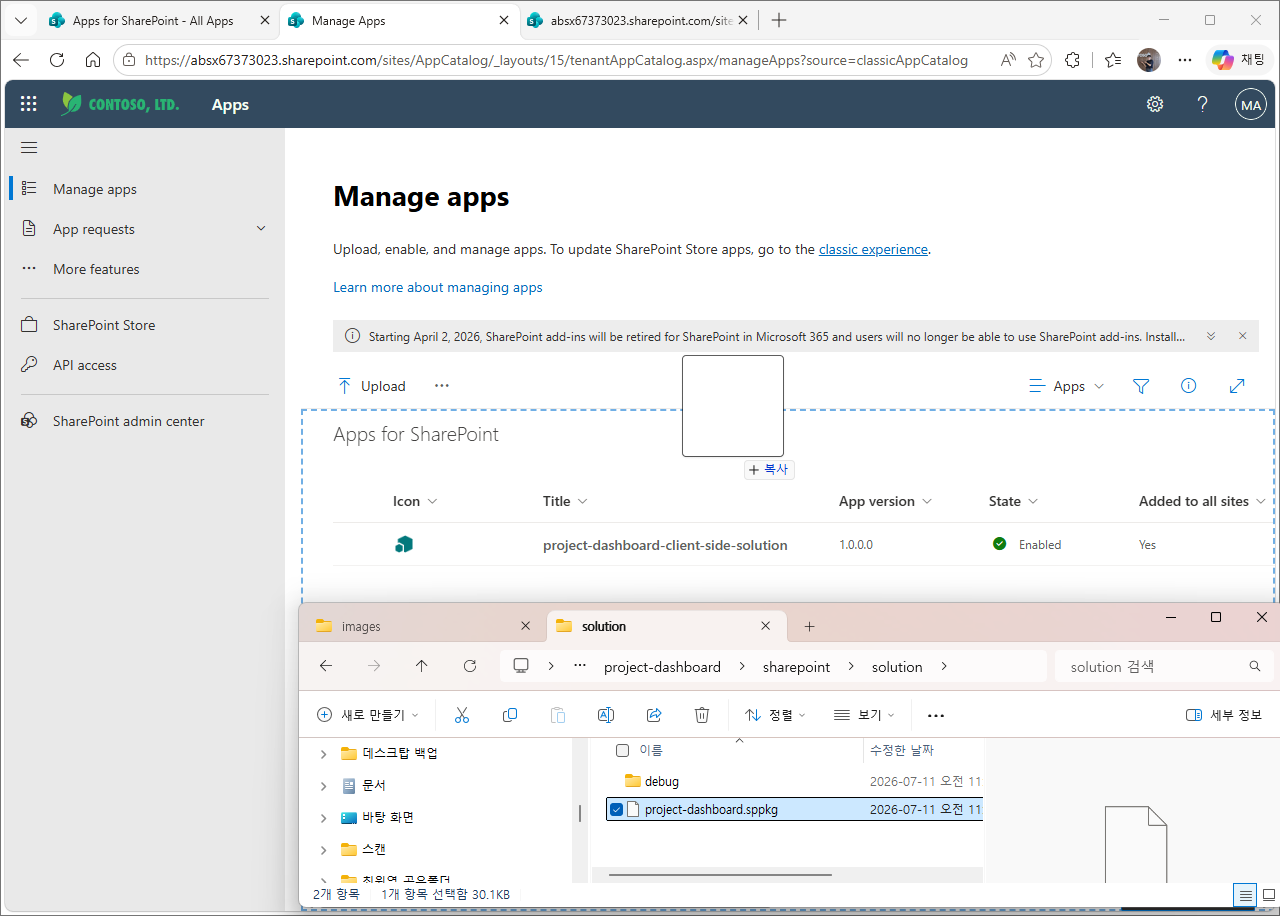This screenshot has height=916, width=1280.
Task: Expand list to full-page view
Action: click(1237, 386)
